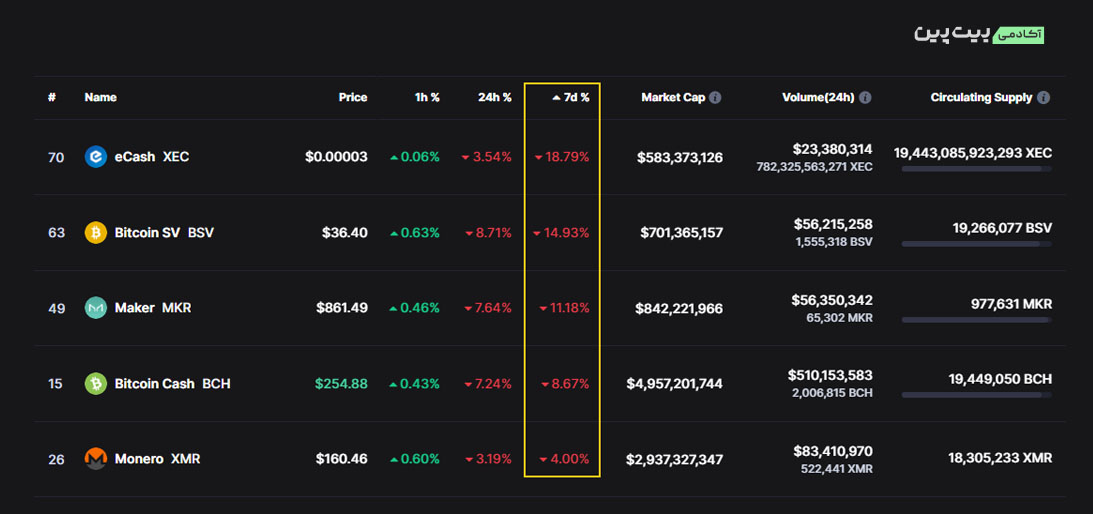Click the Monero 7d change -4.00%
Image resolution: width=1093 pixels, height=514 pixels.
(565, 460)
